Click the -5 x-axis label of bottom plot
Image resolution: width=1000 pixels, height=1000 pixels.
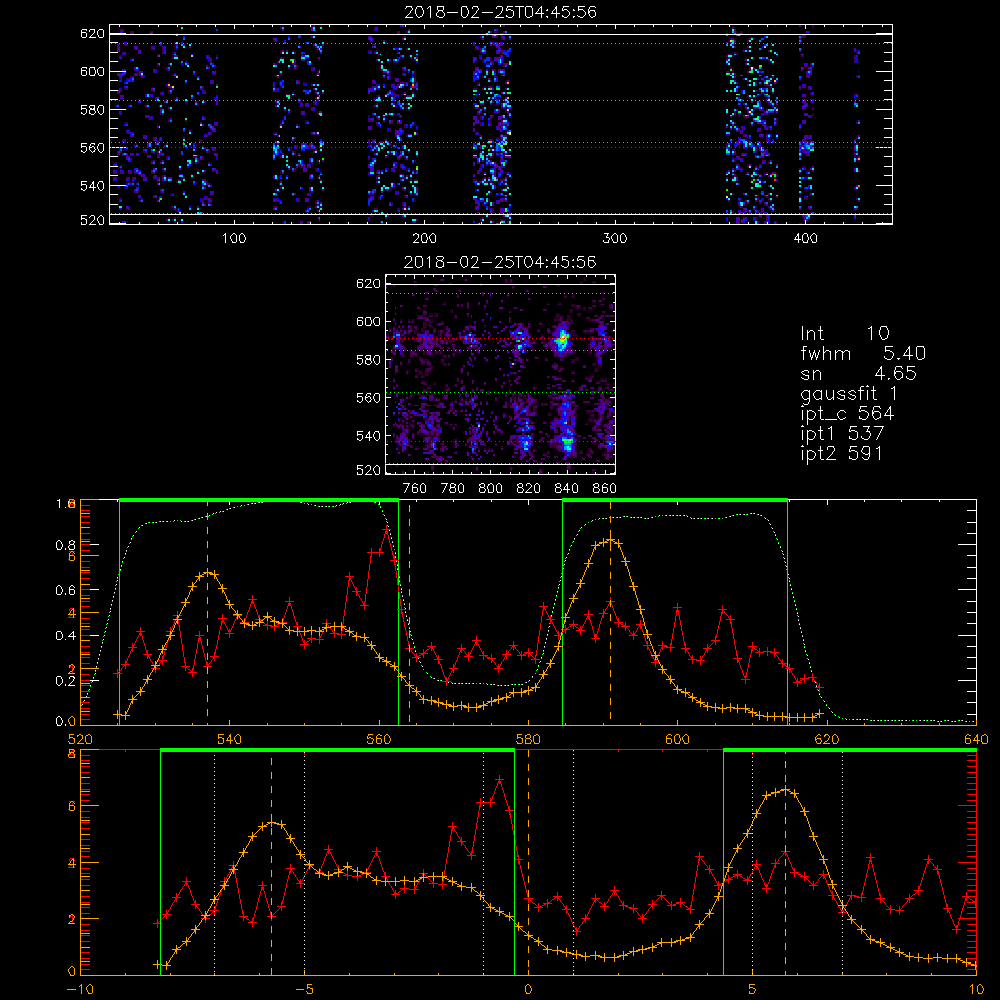[304, 990]
